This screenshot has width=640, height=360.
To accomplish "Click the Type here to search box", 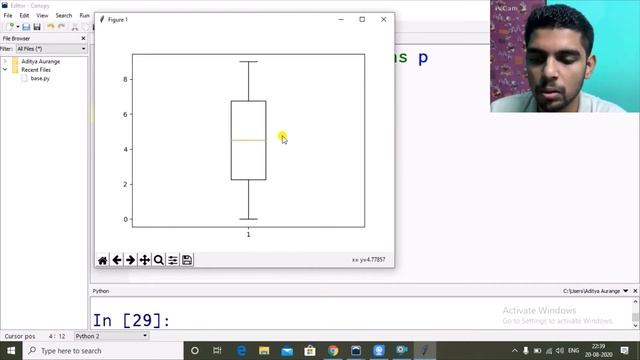I will pos(103,351).
